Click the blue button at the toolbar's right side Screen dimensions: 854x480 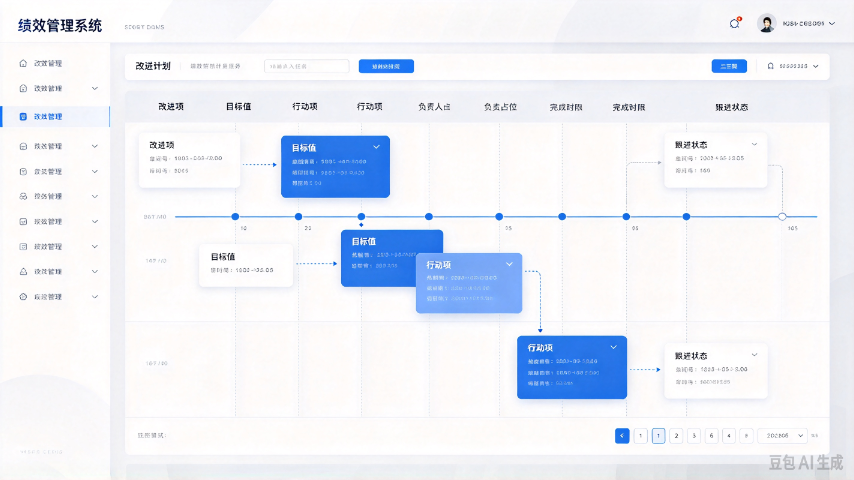tap(729, 66)
